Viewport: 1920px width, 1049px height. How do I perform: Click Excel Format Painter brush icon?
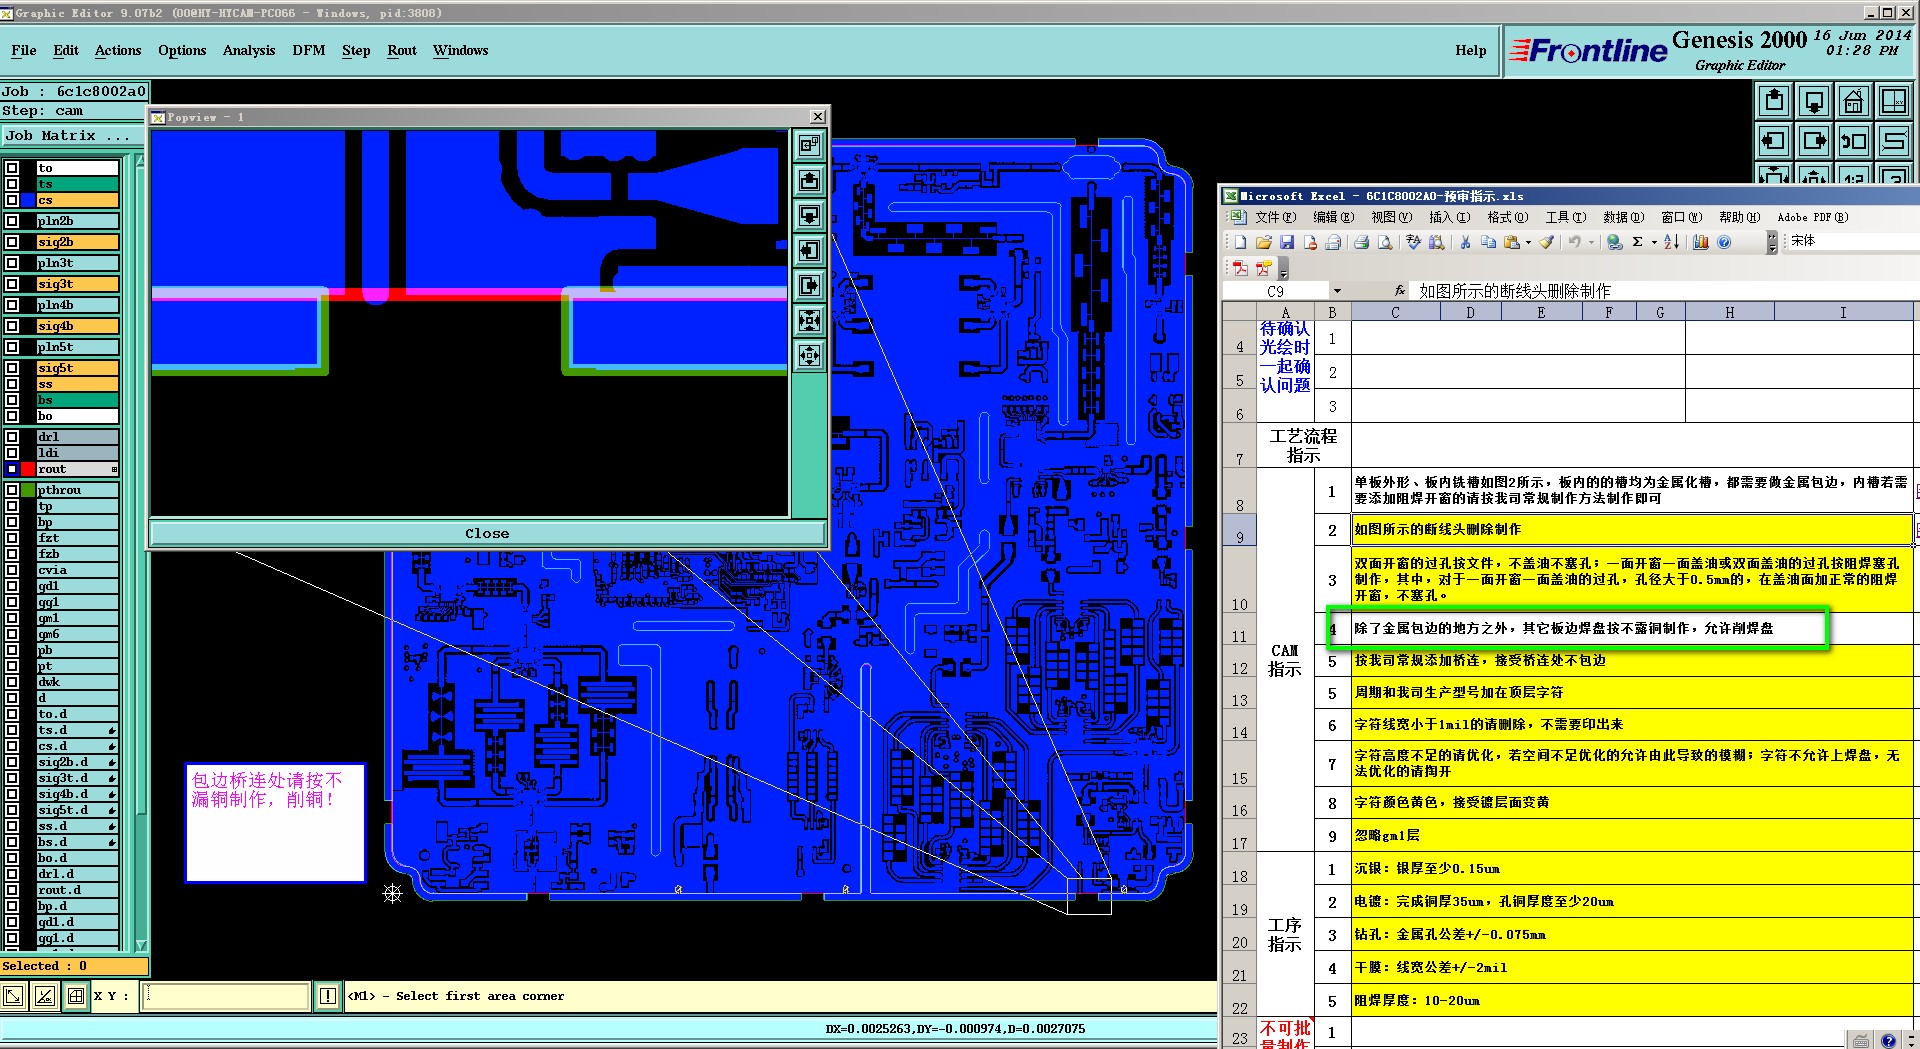[1547, 242]
